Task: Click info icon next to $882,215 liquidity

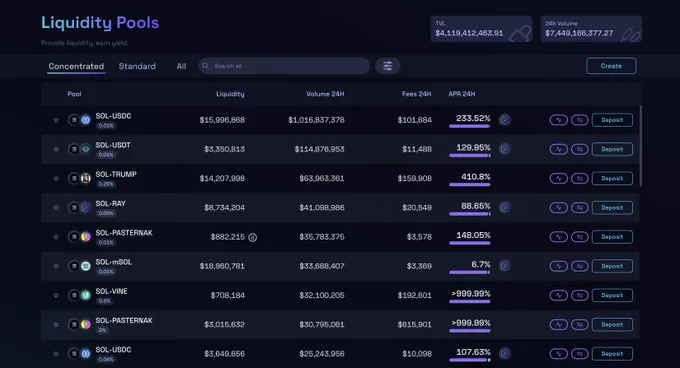Action: click(252, 238)
